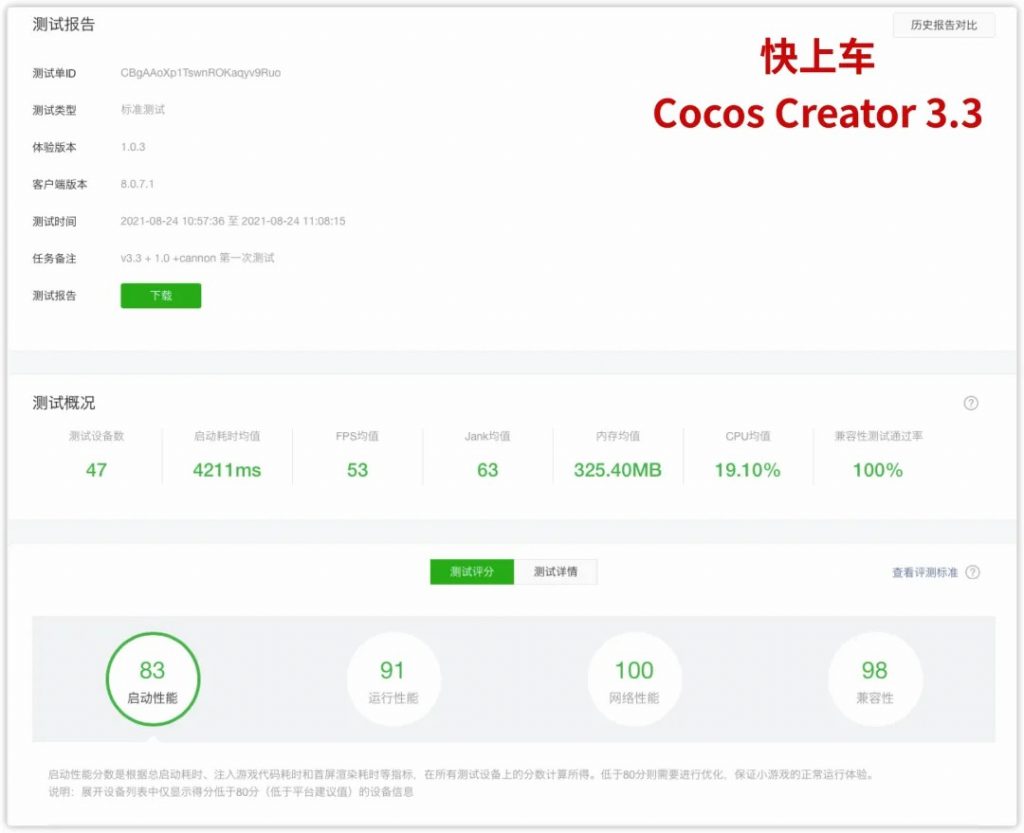Click client version value 8.0.7.1
This screenshot has width=1024, height=833.
point(137,184)
